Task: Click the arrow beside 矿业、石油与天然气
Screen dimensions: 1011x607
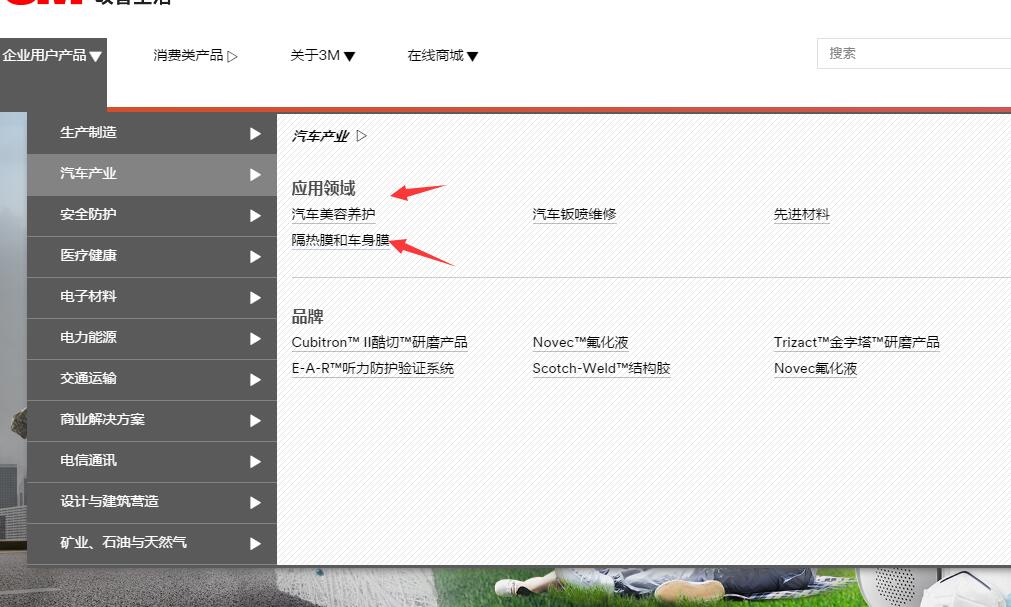Action: click(255, 543)
